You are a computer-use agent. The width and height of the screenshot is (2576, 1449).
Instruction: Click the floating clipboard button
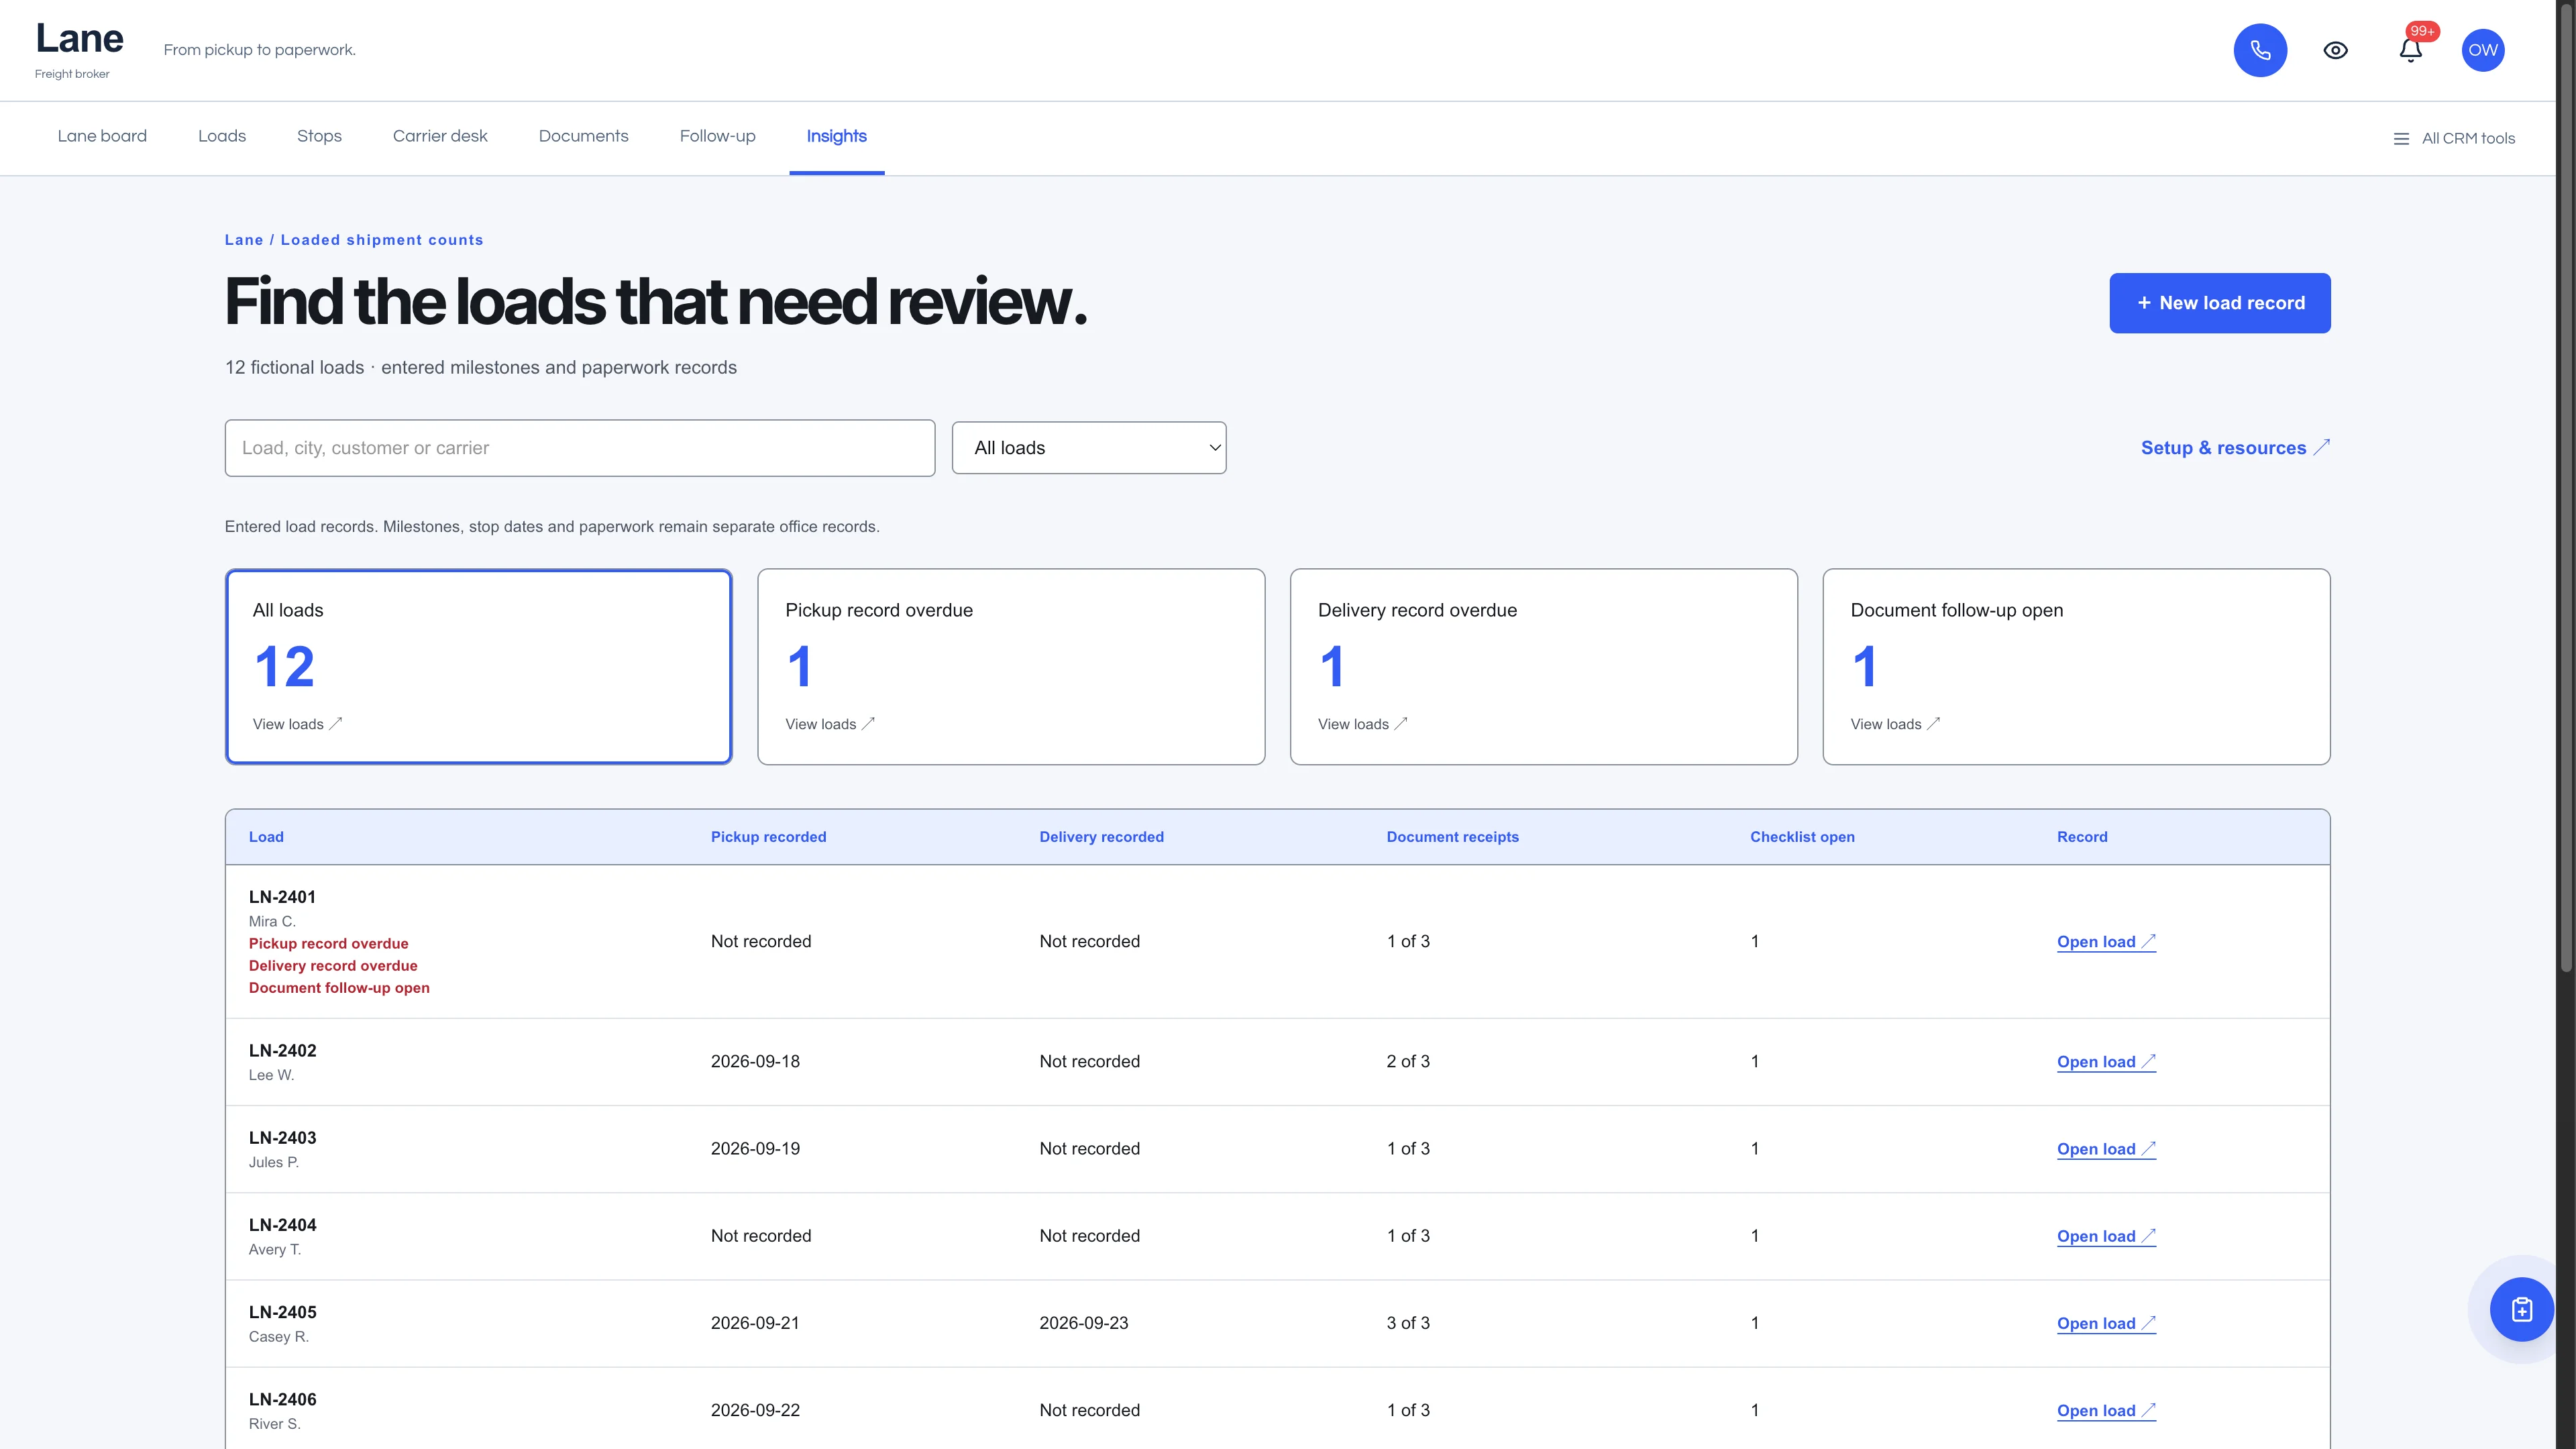click(x=2521, y=1309)
